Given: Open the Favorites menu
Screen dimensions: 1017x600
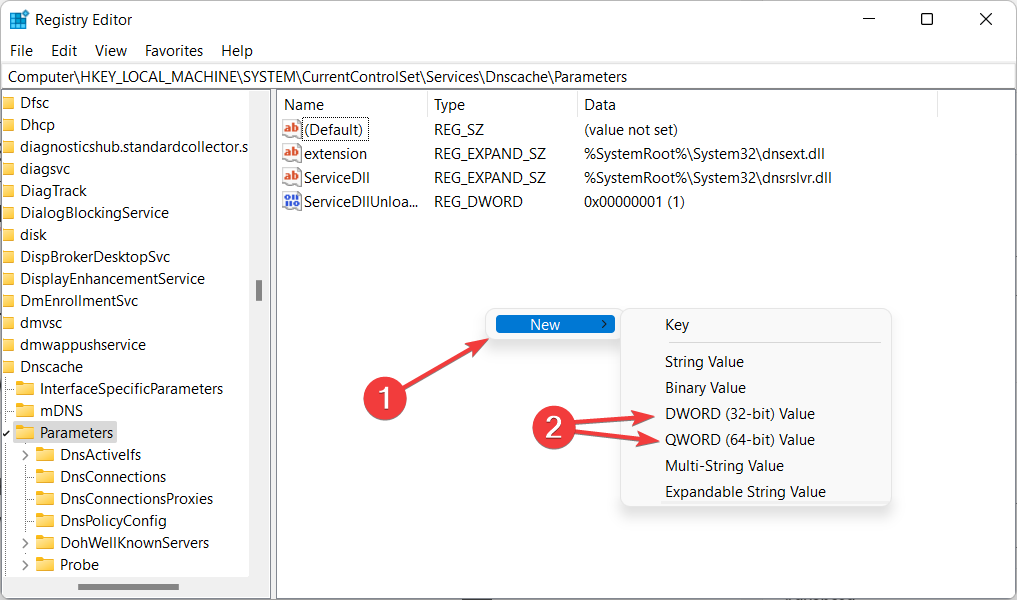Looking at the screenshot, I should 173,50.
